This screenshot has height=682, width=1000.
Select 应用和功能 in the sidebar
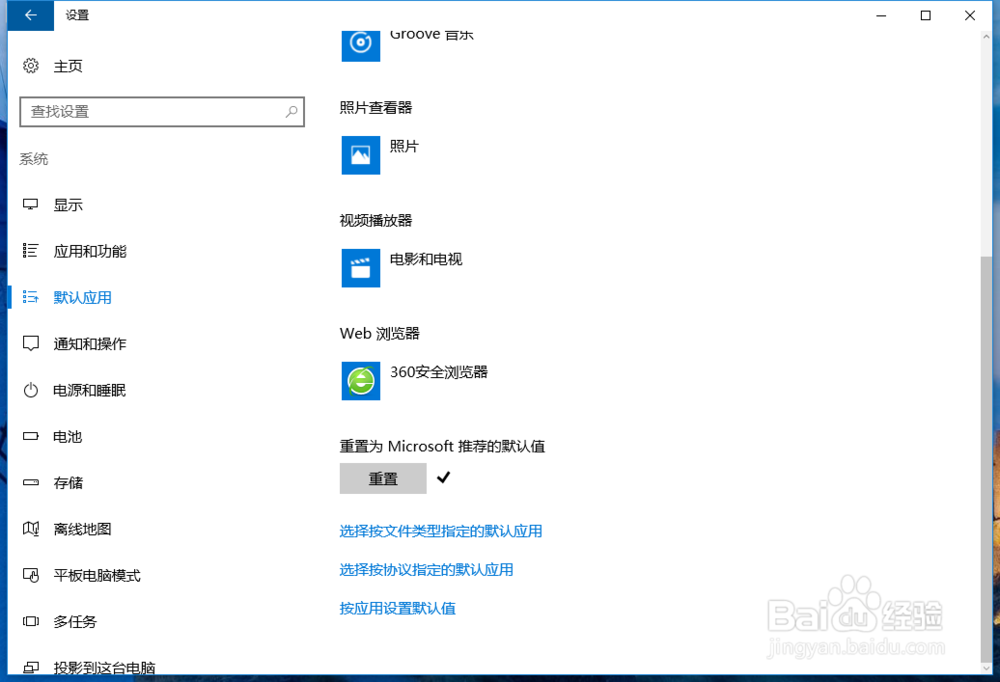(x=90, y=251)
